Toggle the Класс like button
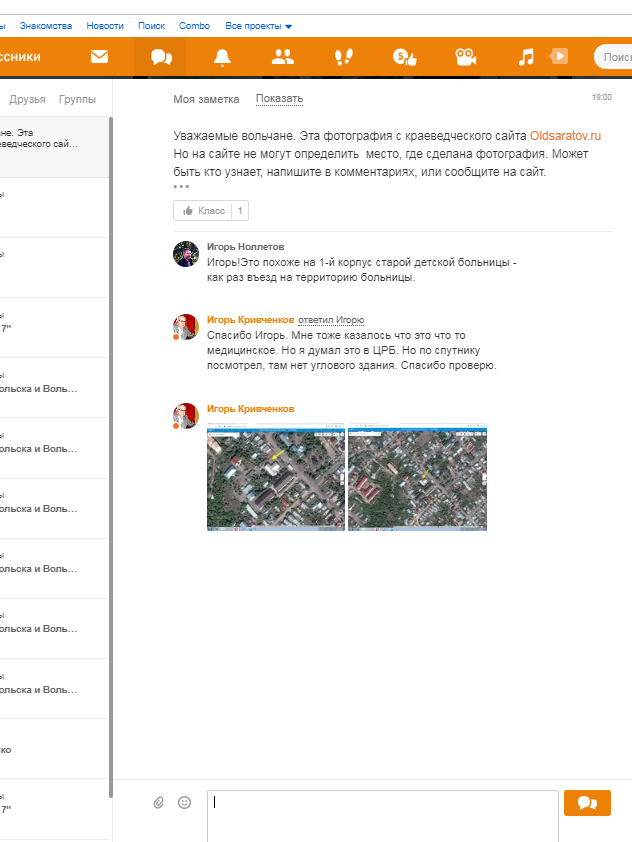 203,211
